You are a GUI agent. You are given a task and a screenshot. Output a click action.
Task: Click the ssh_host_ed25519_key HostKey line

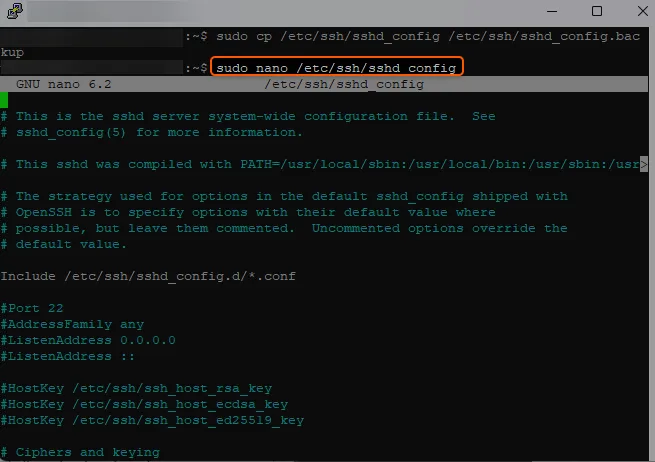point(152,420)
